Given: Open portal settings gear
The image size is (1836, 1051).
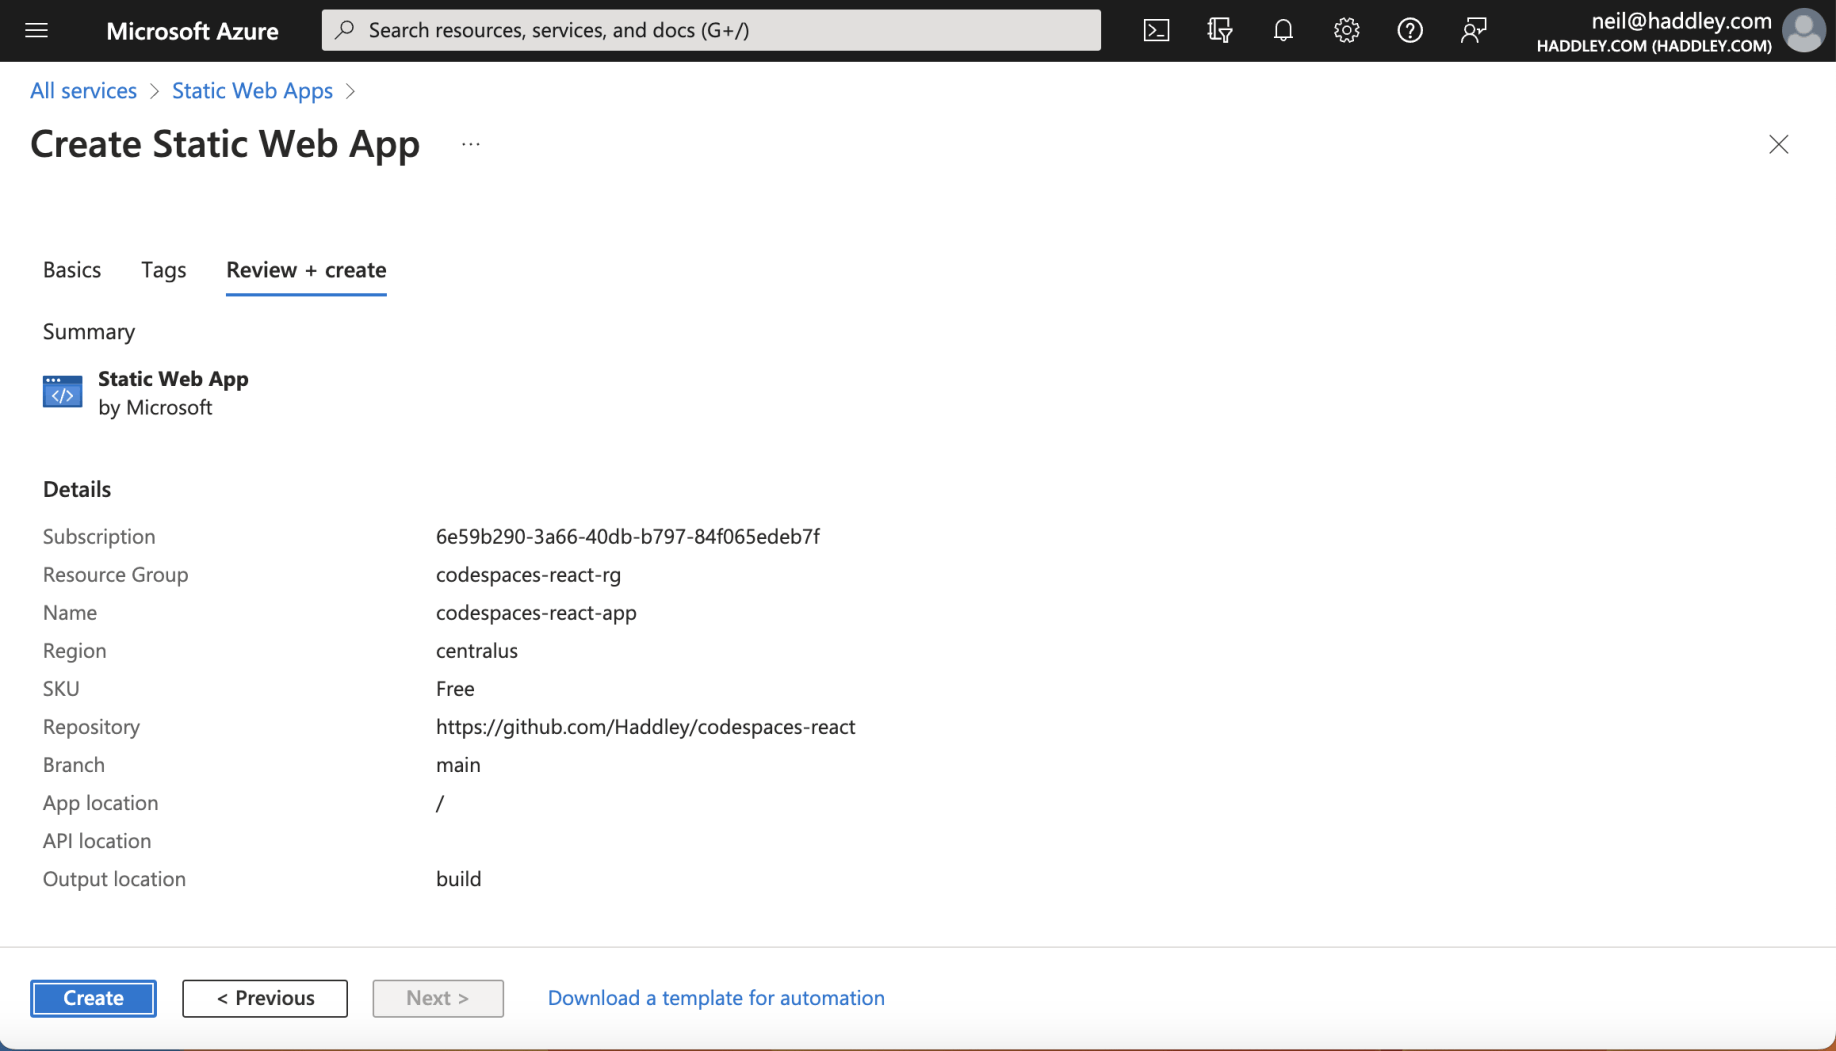Looking at the screenshot, I should click(1346, 30).
